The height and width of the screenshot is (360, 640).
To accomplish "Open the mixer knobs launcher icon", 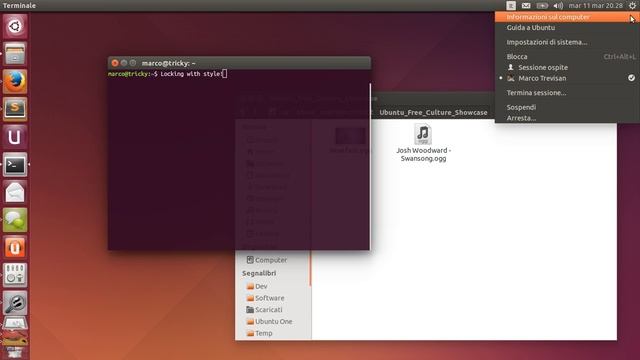I will [15, 275].
